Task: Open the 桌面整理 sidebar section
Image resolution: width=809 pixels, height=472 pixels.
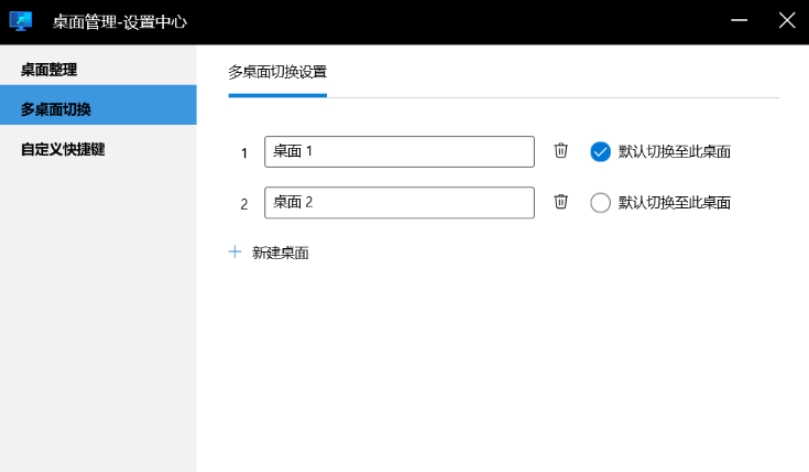Action: pyautogui.click(x=49, y=70)
